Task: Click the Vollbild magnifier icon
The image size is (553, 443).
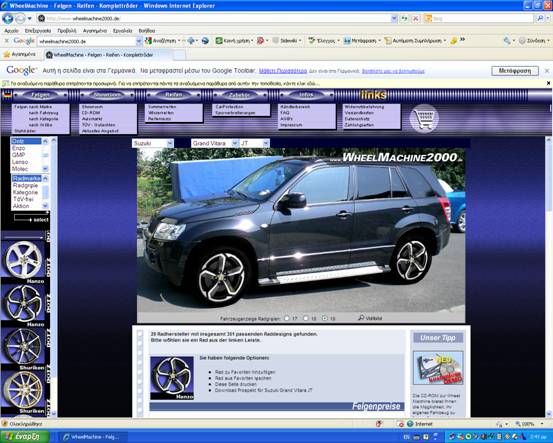Action: (361, 318)
